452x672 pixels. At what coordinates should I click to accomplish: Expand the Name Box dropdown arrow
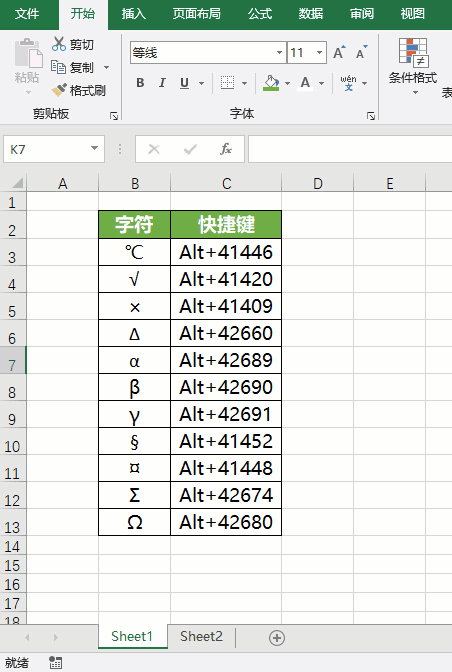pos(94,148)
